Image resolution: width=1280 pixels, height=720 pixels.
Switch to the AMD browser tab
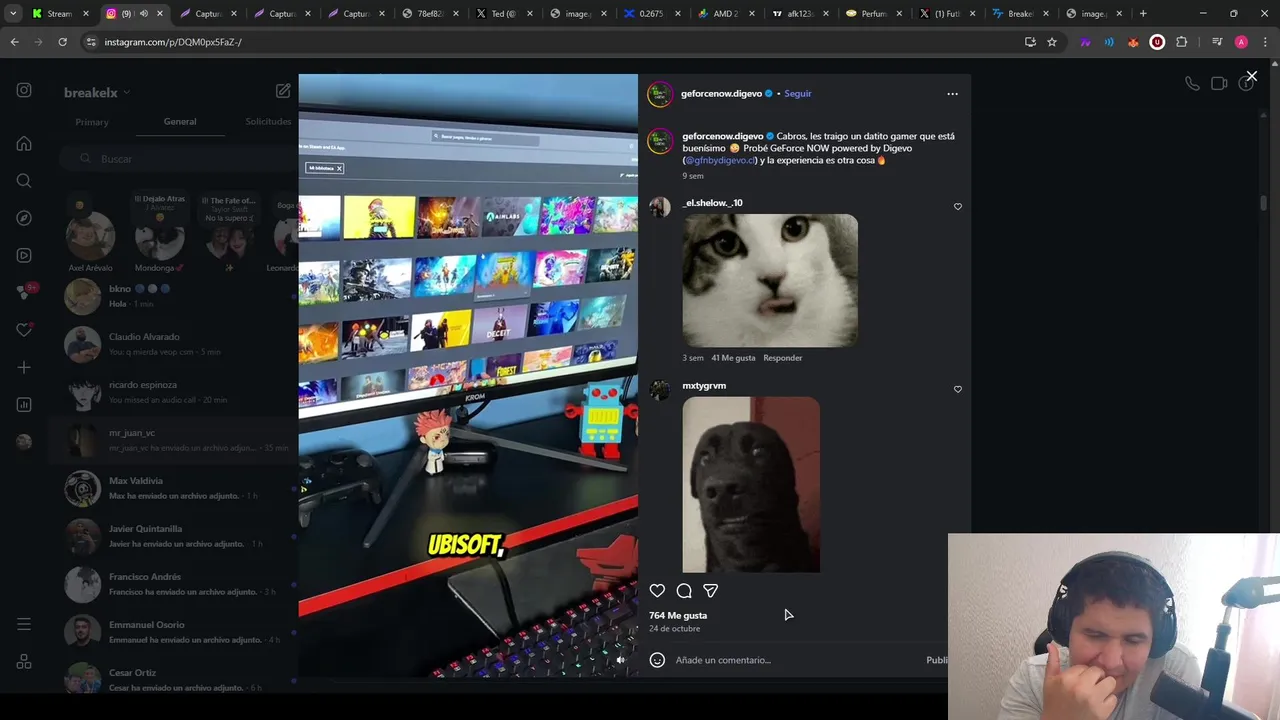click(x=723, y=14)
